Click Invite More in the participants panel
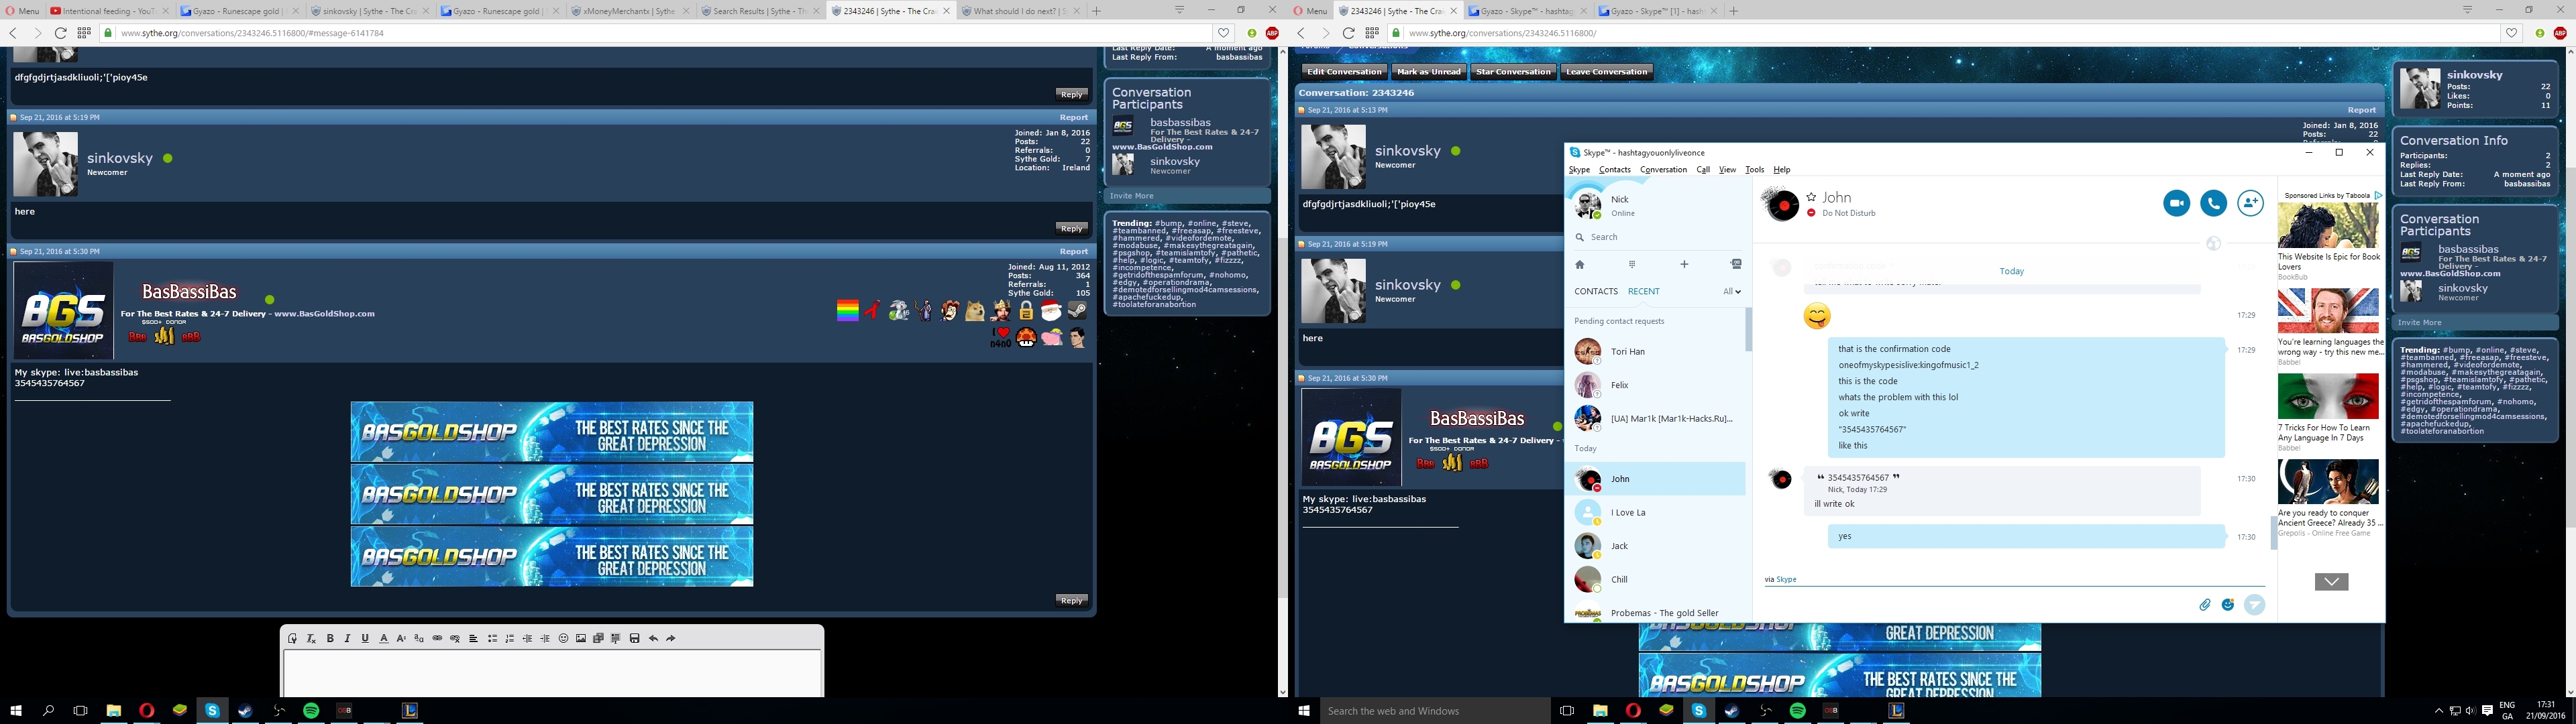The height and width of the screenshot is (724, 2576). [x=1131, y=196]
